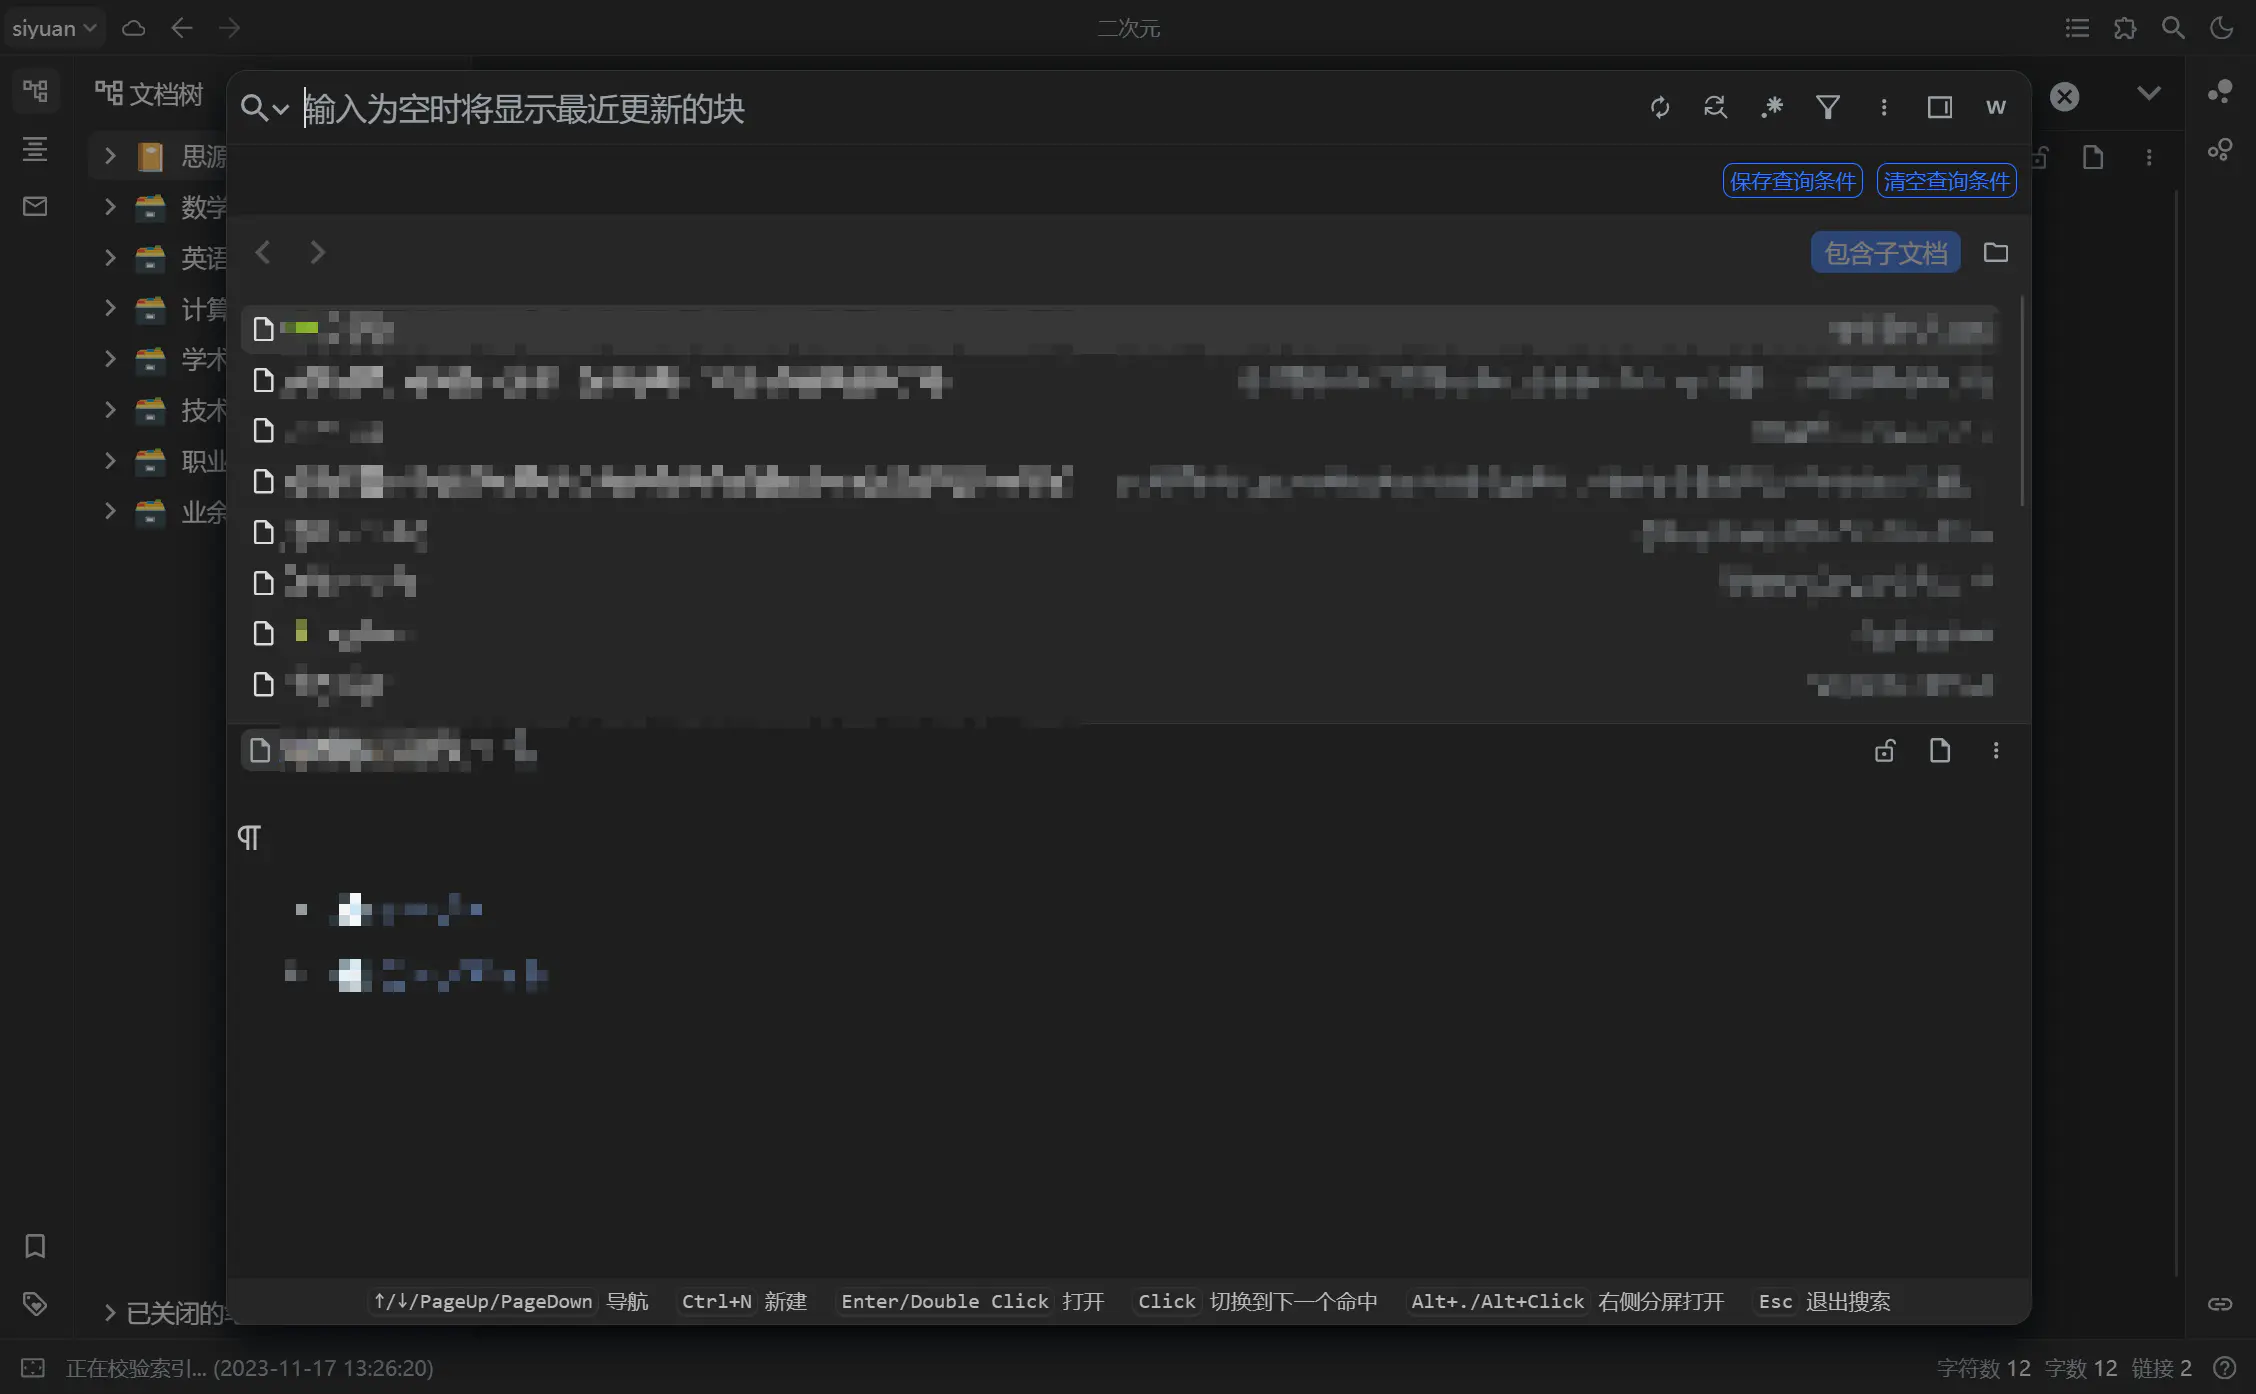Image resolution: width=2256 pixels, height=1394 pixels.
Task: Open global search from the top bar
Action: click(2172, 28)
